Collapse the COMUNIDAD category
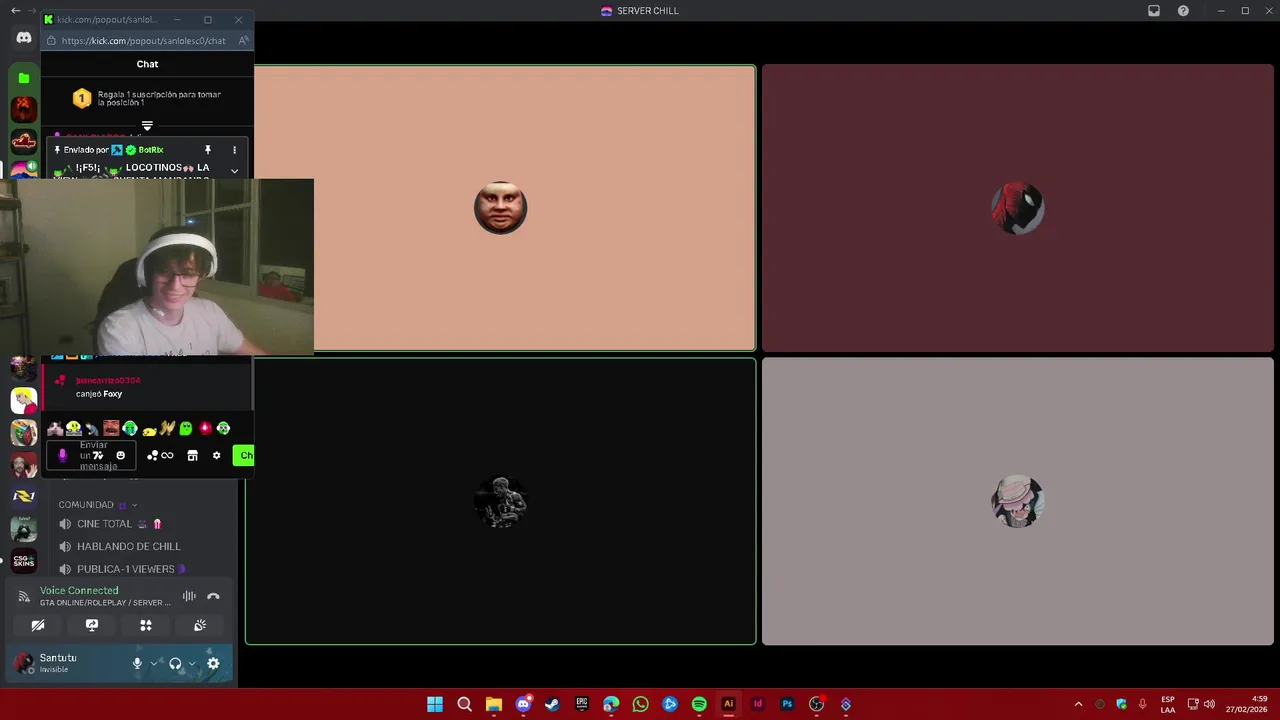The height and width of the screenshot is (720, 1280). [x=97, y=505]
